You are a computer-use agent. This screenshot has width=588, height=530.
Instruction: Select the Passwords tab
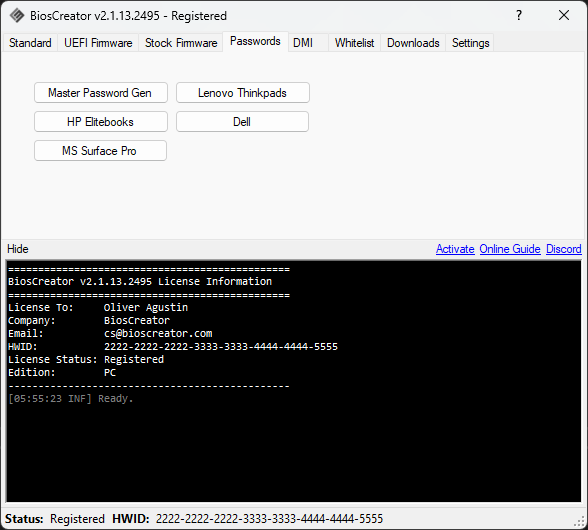[x=255, y=41]
